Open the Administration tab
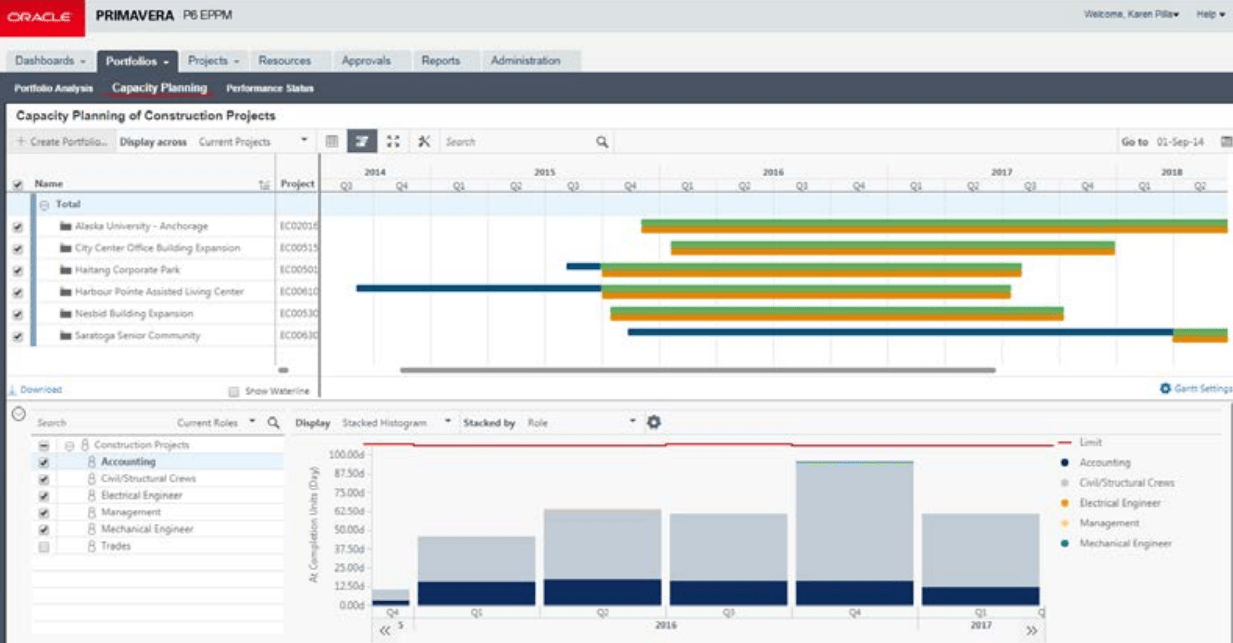1233x643 pixels. click(x=525, y=61)
